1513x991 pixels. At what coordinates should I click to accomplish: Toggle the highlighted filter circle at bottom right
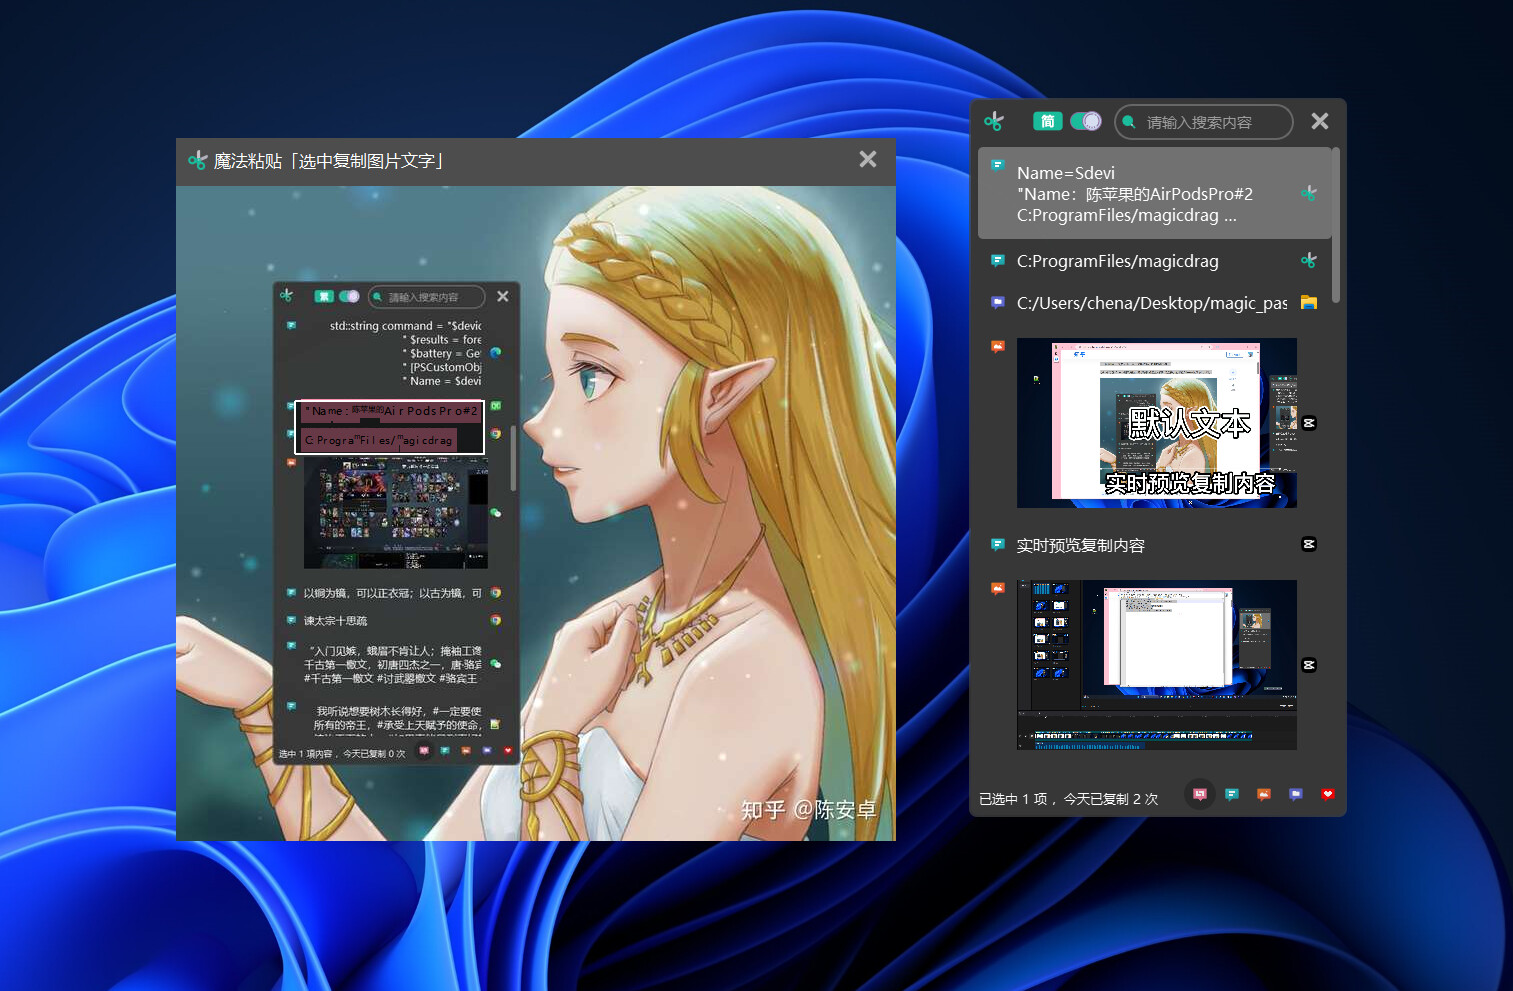pyautogui.click(x=1200, y=794)
